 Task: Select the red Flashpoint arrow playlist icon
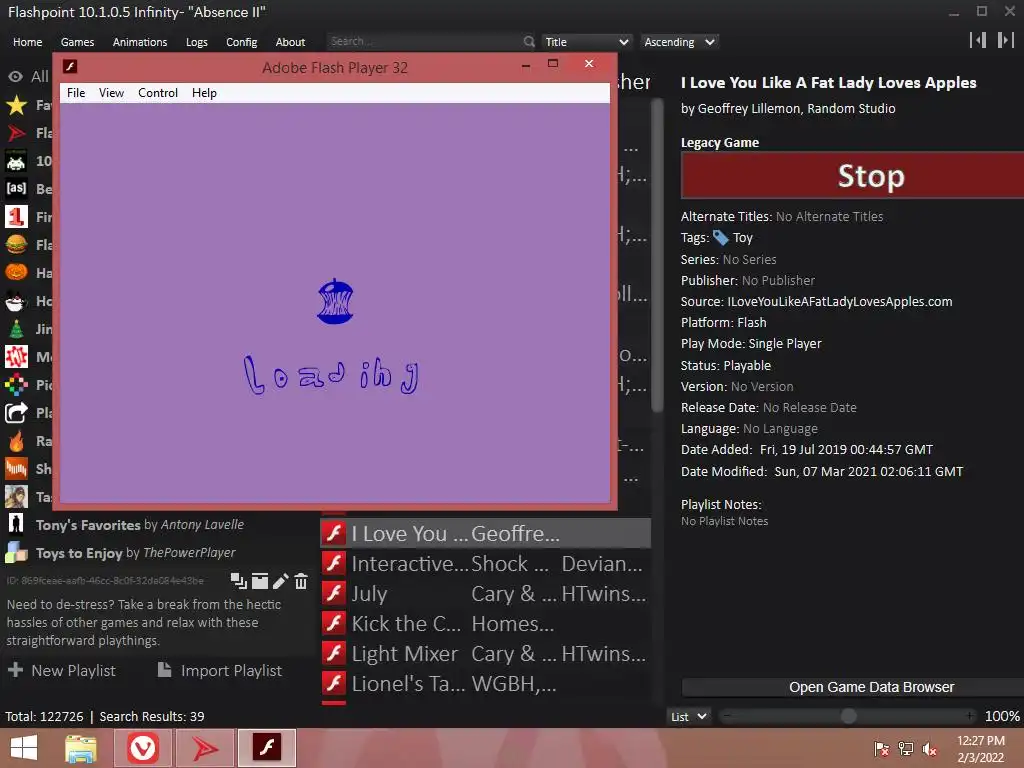tap(16, 133)
